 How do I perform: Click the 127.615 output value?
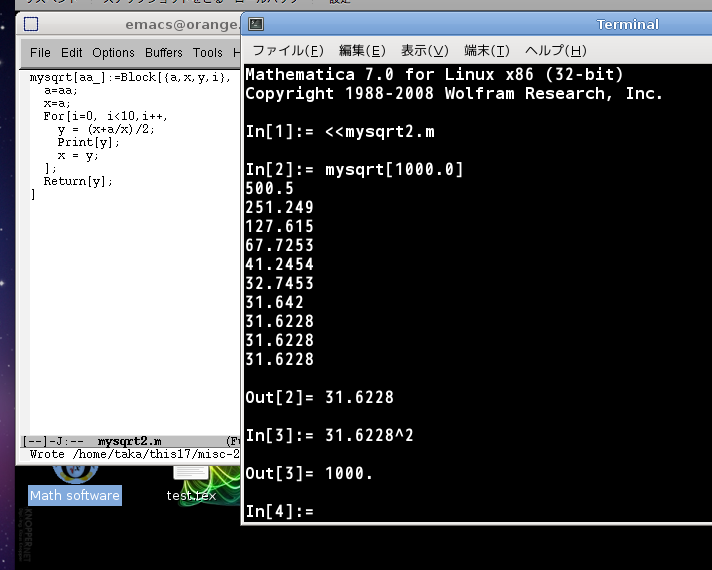279,226
